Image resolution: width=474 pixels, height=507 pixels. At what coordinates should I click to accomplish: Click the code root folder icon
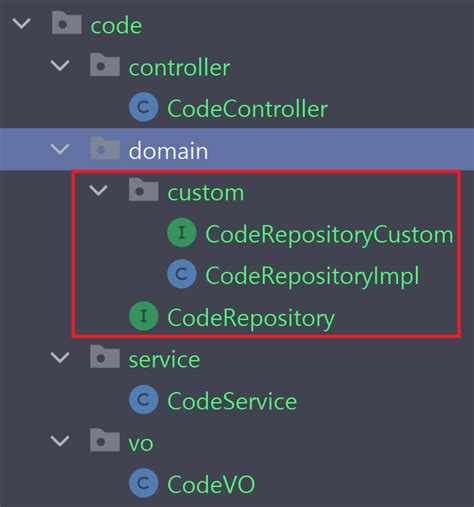click(x=67, y=22)
